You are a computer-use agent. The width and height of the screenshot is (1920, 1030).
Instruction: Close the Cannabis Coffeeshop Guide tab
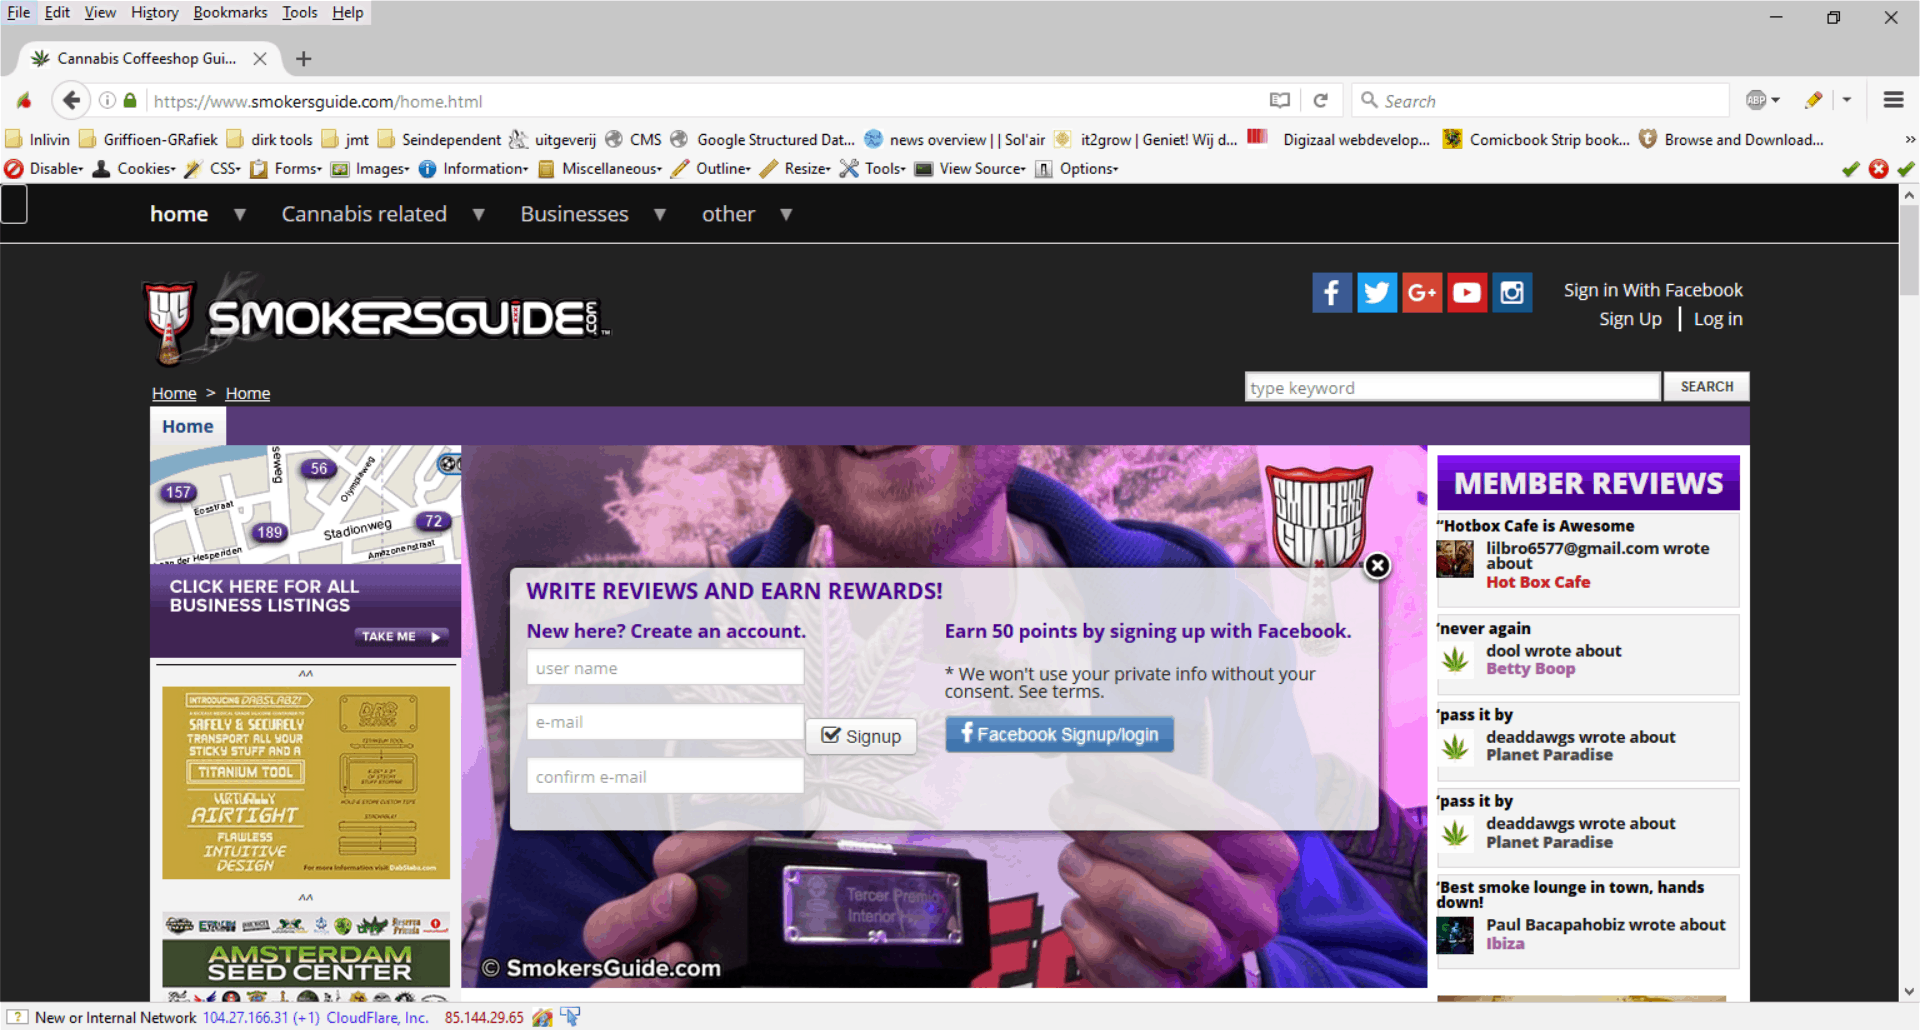[260, 59]
